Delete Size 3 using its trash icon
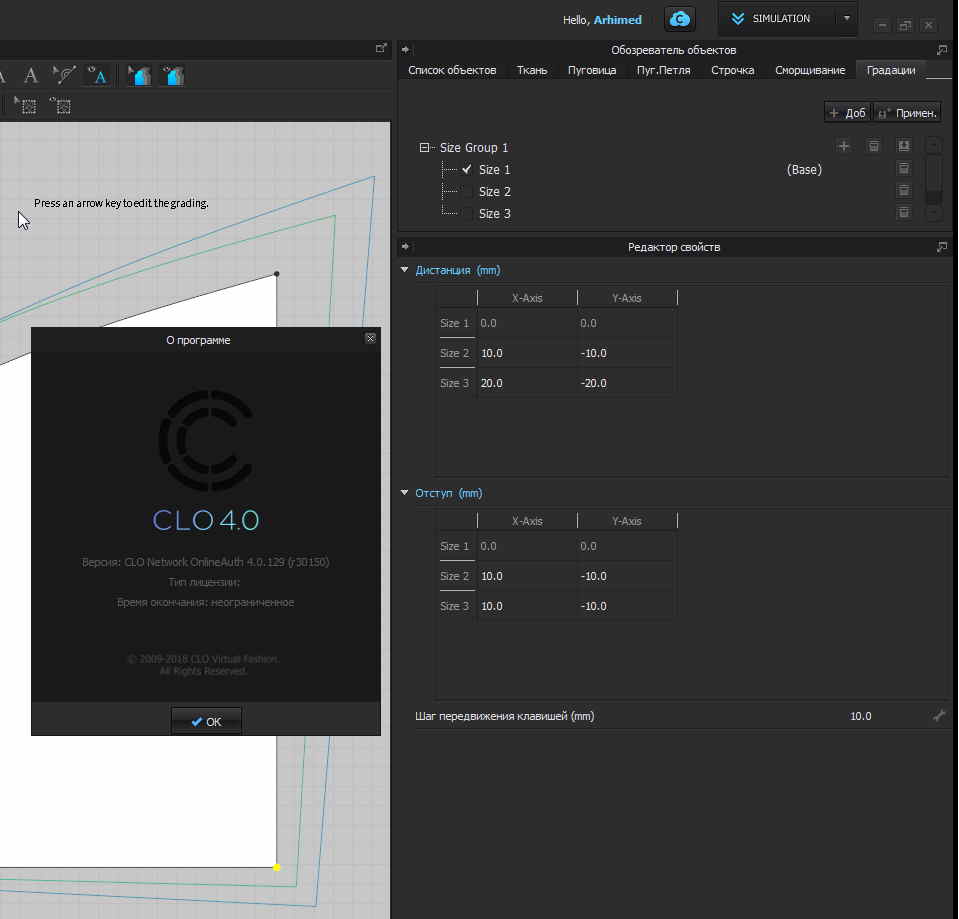Viewport: 959px width, 919px height. click(903, 213)
